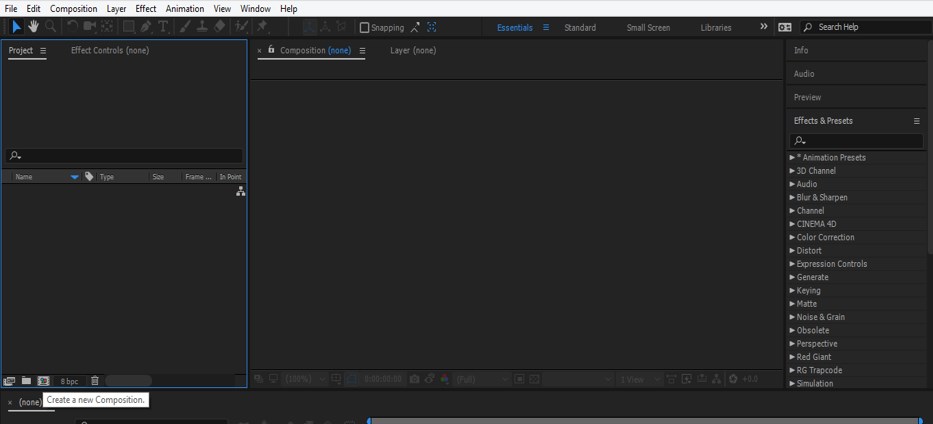The height and width of the screenshot is (424, 933).
Task: Toggle the viewer lock icon beside Composition
Action: [271, 49]
